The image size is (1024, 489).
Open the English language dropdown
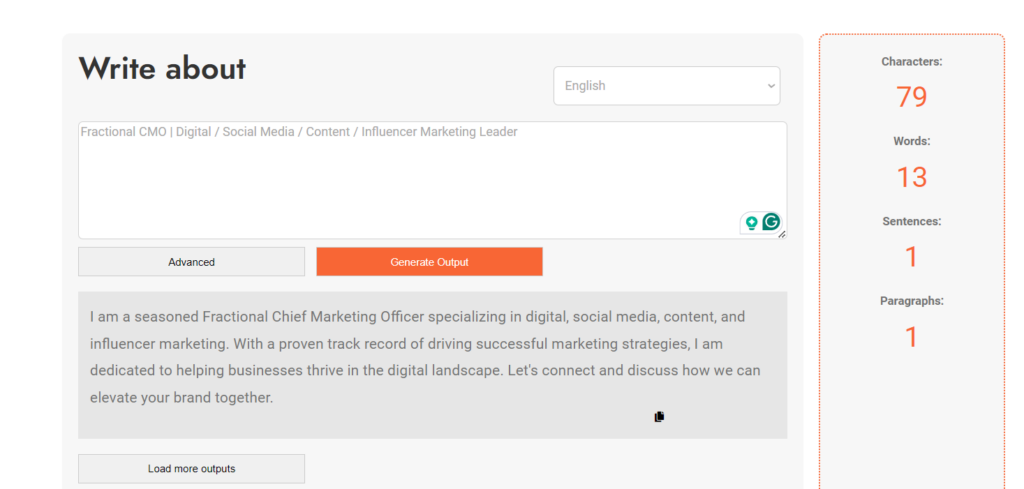667,86
